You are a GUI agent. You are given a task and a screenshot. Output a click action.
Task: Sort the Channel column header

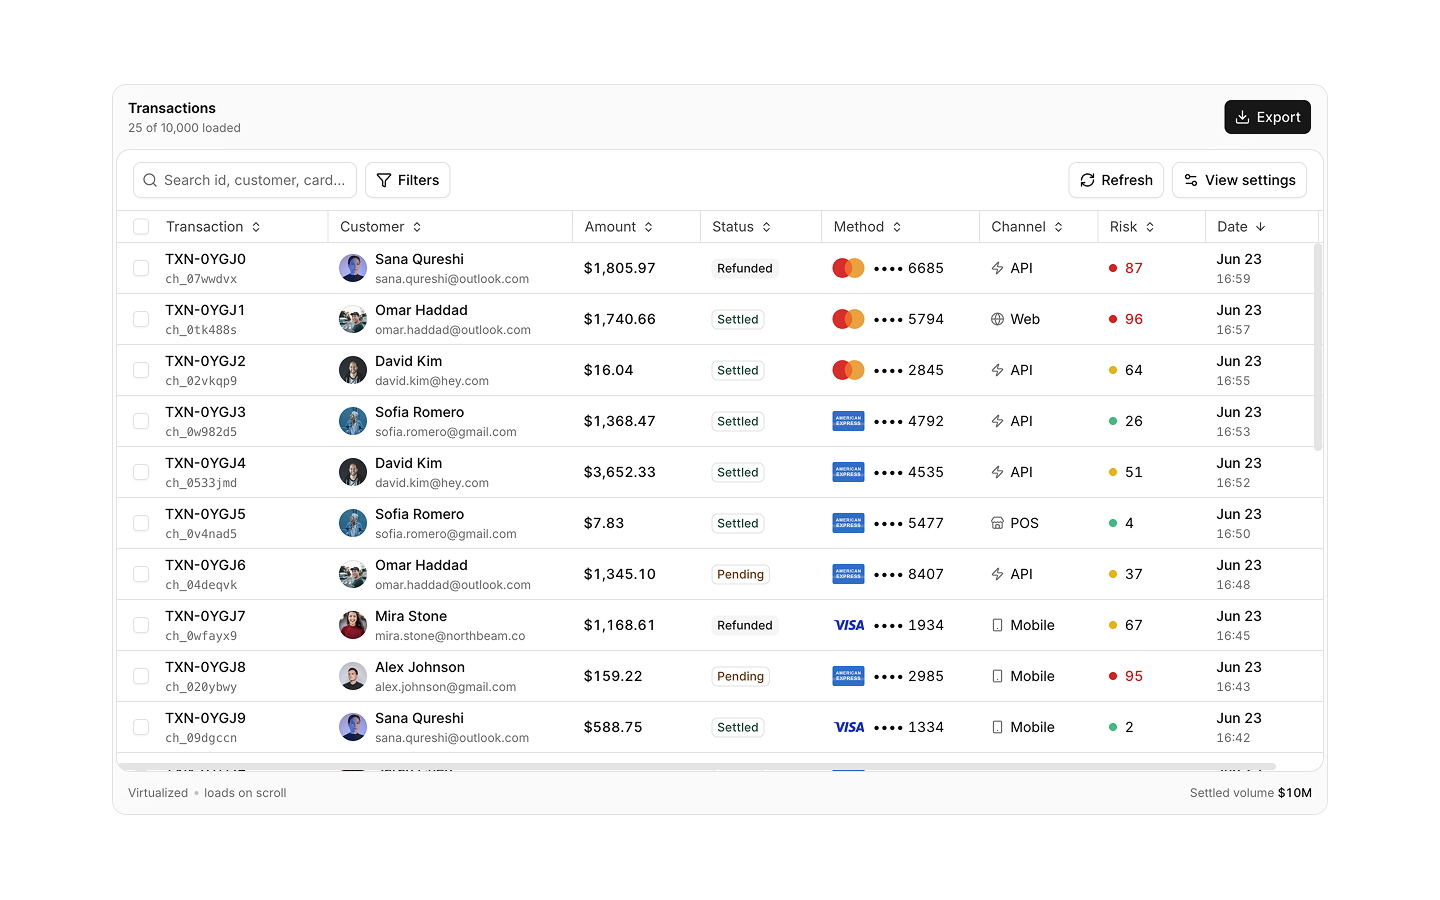[1027, 227]
